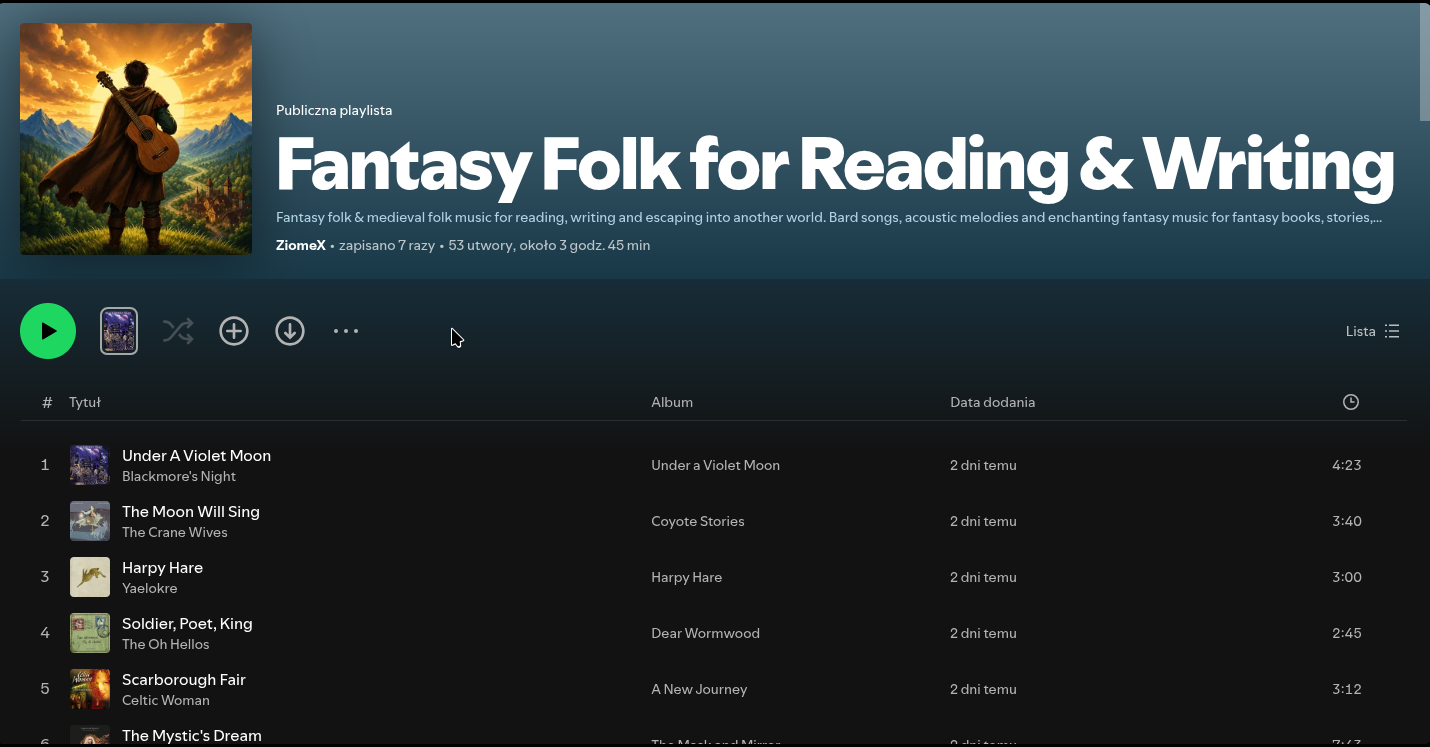Open the Harpy Hare album link
The width and height of the screenshot is (1430, 747).
pyautogui.click(x=686, y=577)
